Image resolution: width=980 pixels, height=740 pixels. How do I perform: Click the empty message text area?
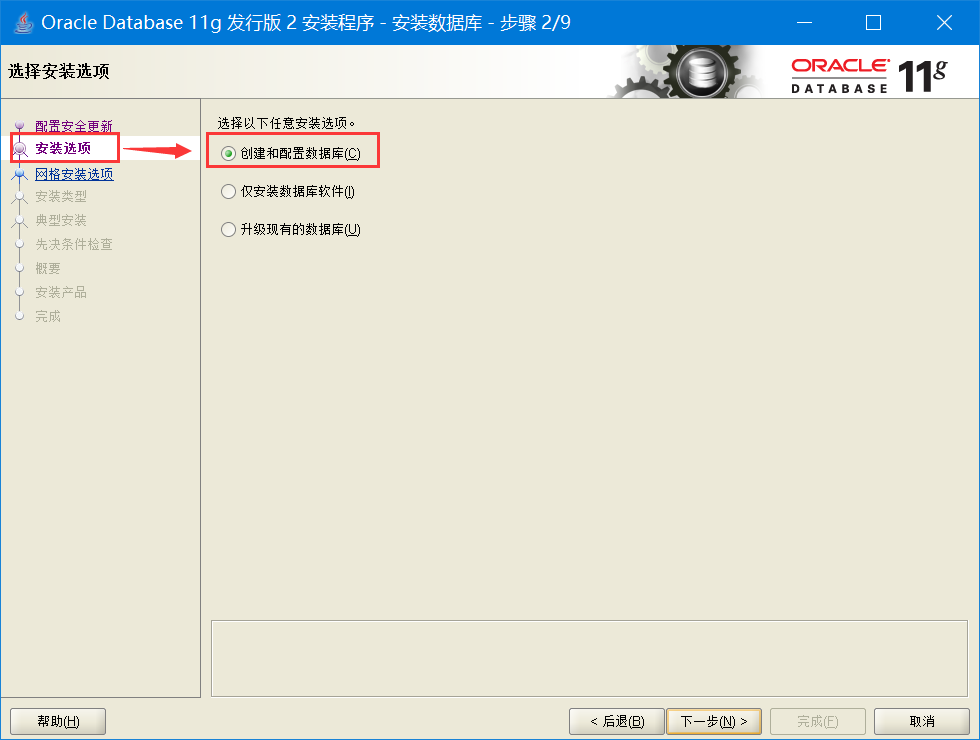coord(589,658)
